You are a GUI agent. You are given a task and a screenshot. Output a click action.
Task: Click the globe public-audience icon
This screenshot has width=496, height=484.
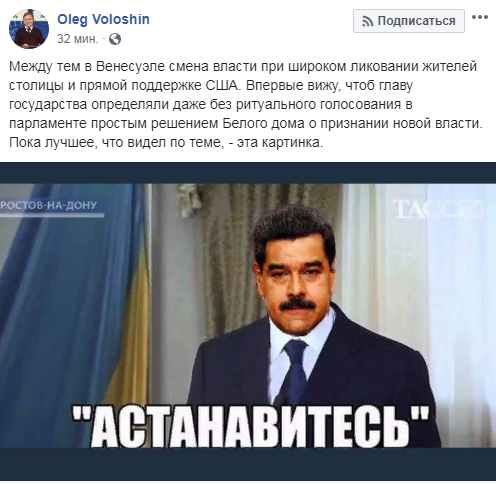115,39
